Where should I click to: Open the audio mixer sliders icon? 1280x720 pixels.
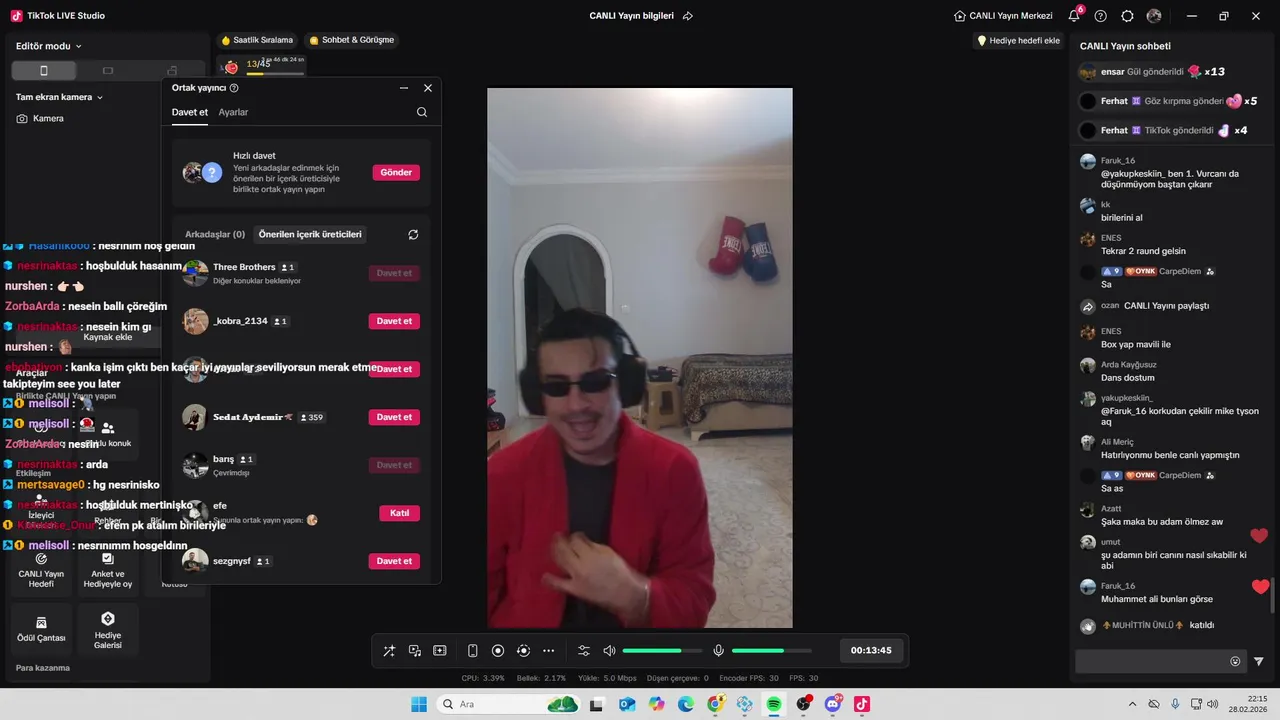584,651
